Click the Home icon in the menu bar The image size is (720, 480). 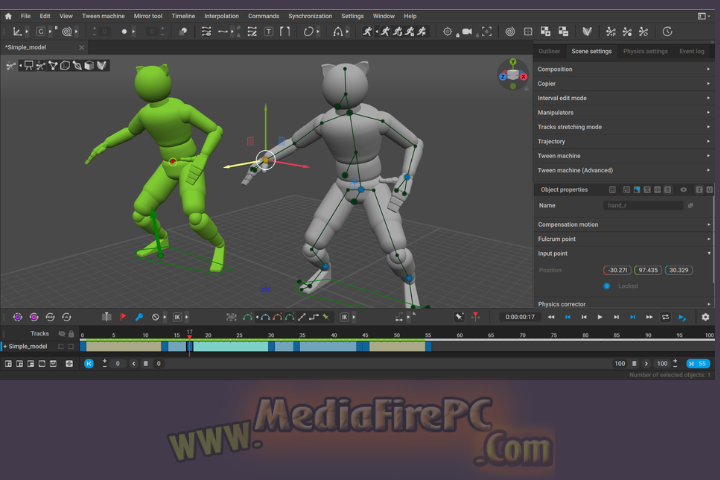click(x=8, y=16)
